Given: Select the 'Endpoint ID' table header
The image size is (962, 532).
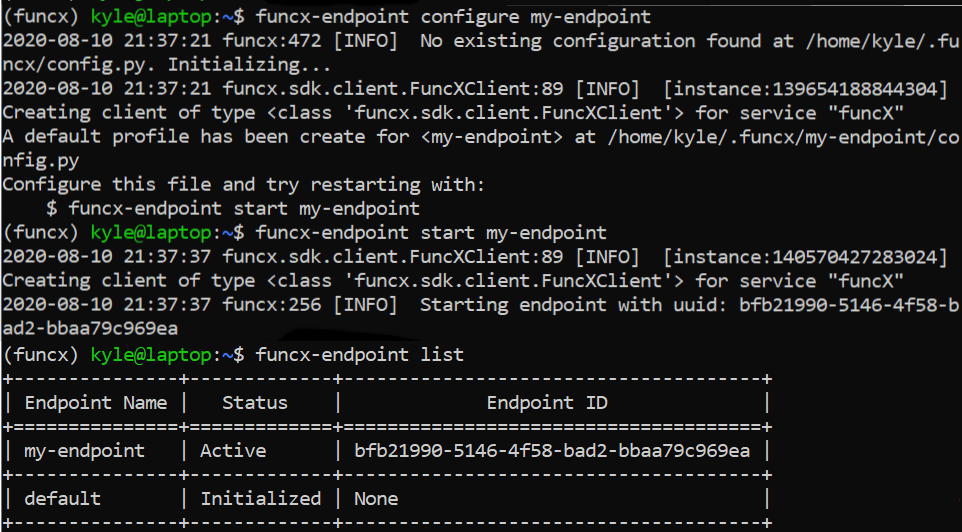Looking at the screenshot, I should point(547,403).
